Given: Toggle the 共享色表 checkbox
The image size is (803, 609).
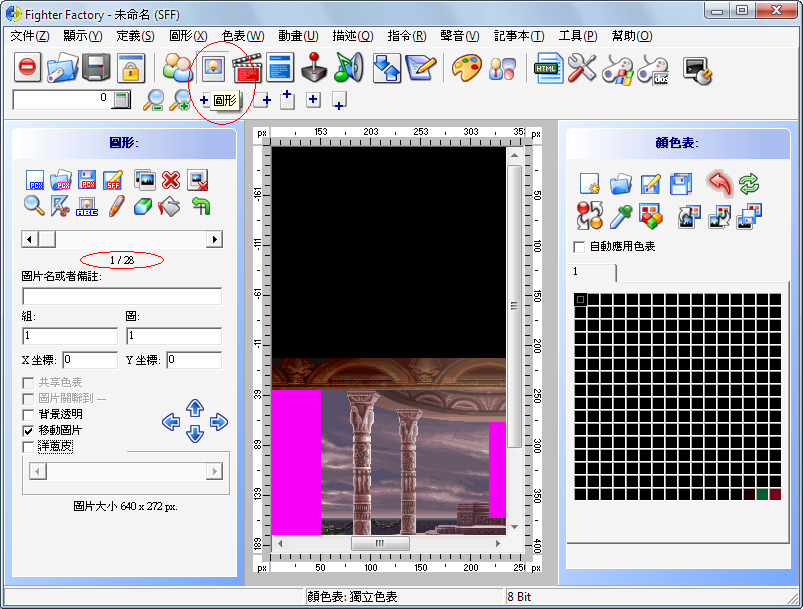Looking at the screenshot, I should coord(28,383).
